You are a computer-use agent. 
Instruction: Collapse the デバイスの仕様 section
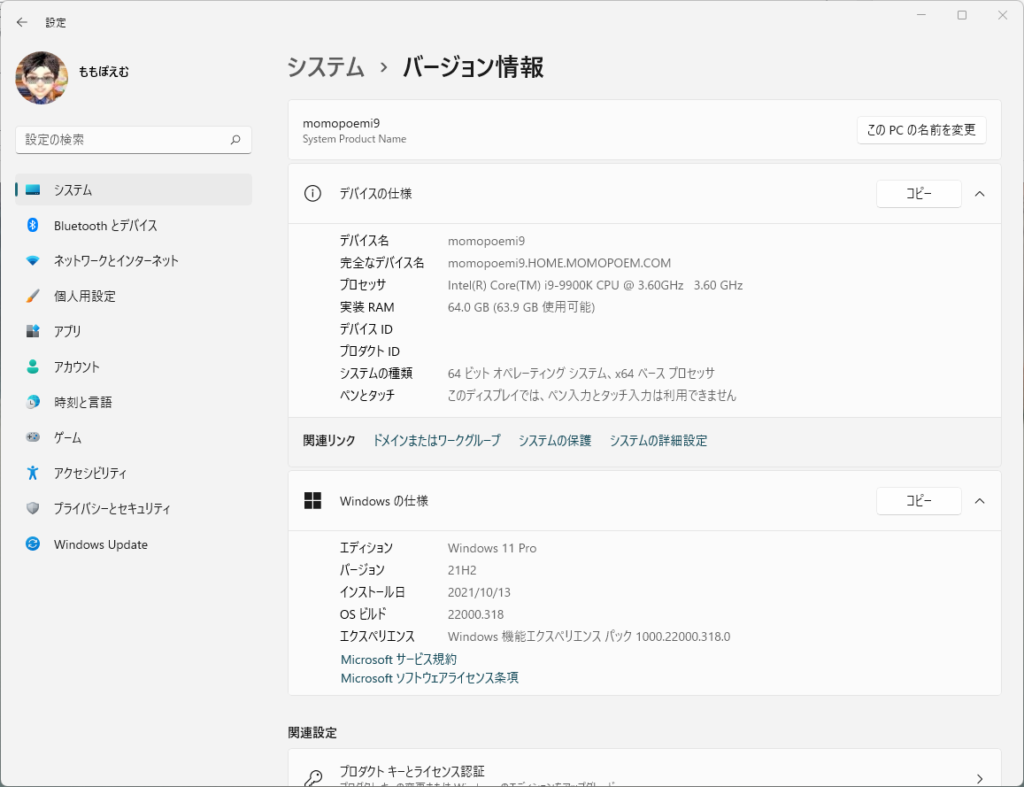(979, 194)
